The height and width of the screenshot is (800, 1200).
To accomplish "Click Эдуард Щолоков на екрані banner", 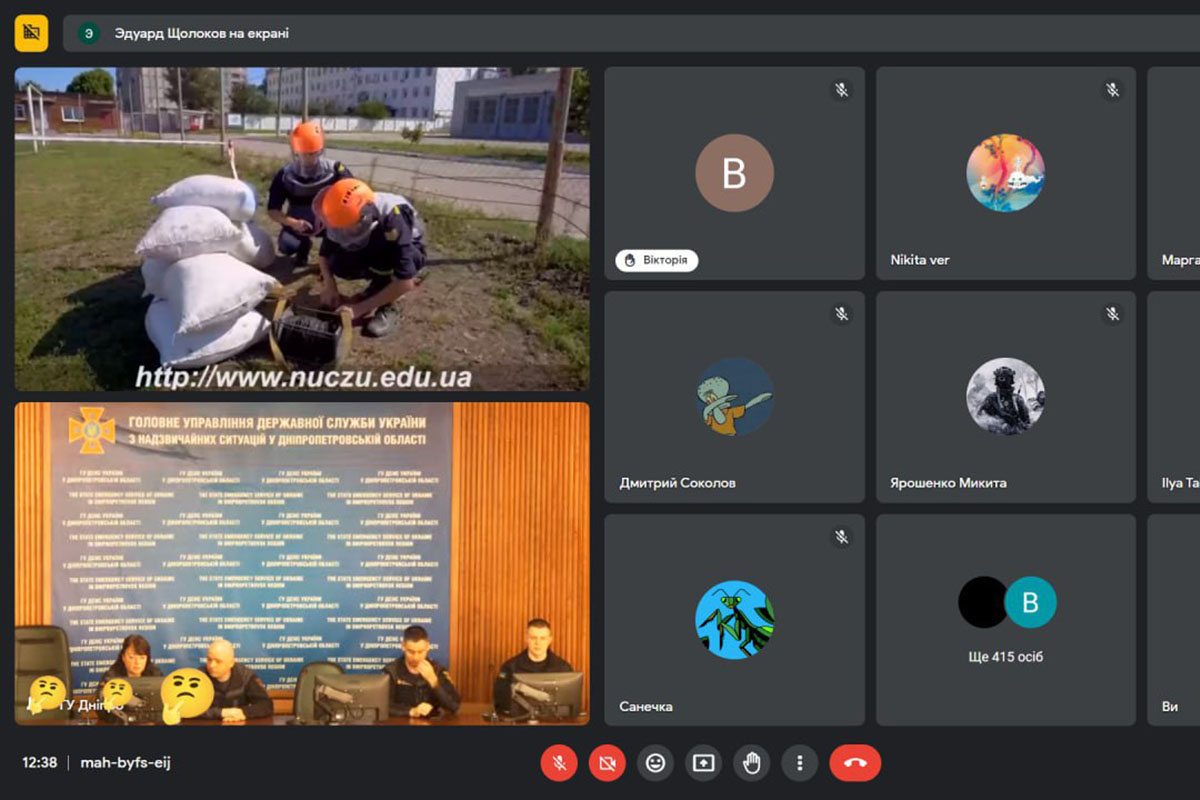I will pyautogui.click(x=631, y=33).
